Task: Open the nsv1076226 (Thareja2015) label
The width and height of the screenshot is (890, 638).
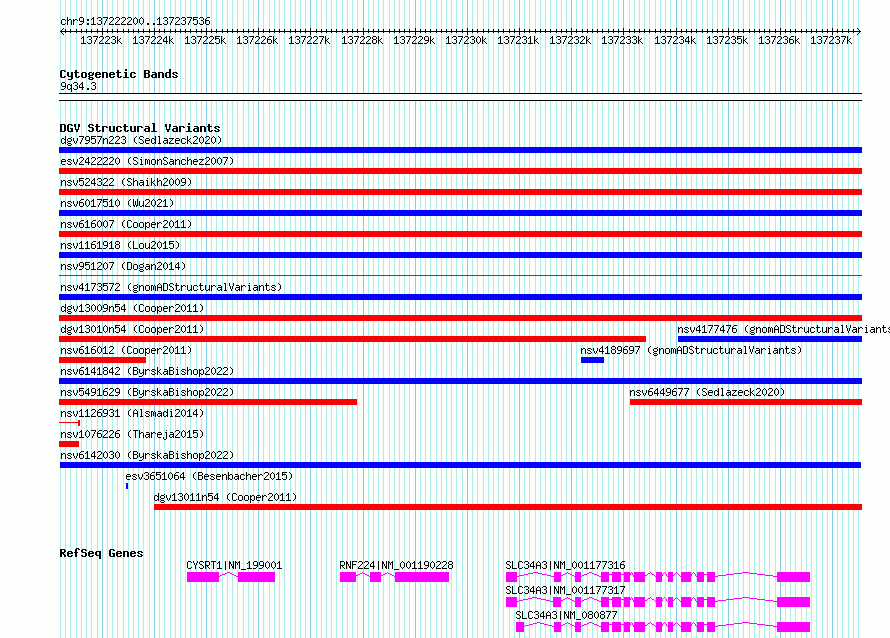Action: point(132,434)
